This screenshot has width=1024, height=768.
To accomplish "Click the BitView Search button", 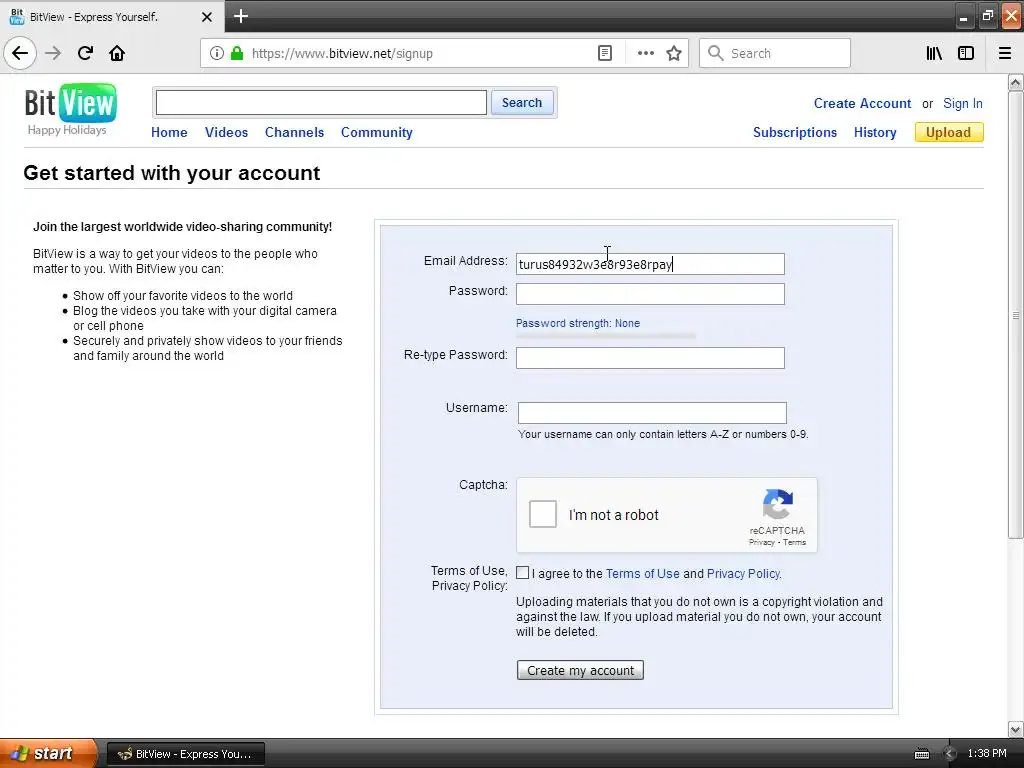I will click(x=522, y=103).
